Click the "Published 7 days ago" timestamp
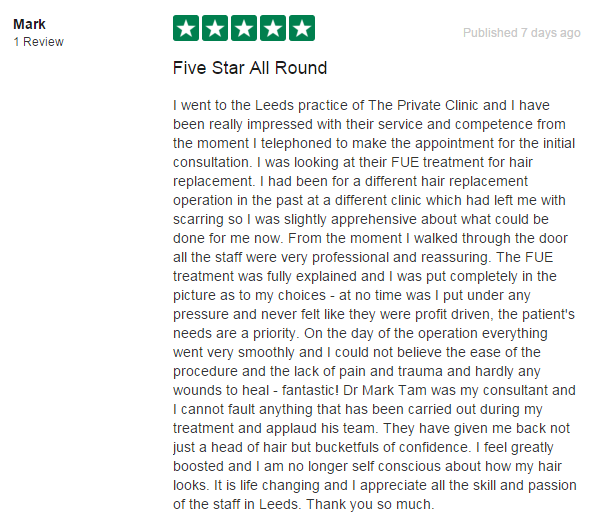The width and height of the screenshot is (597, 521). [522, 33]
